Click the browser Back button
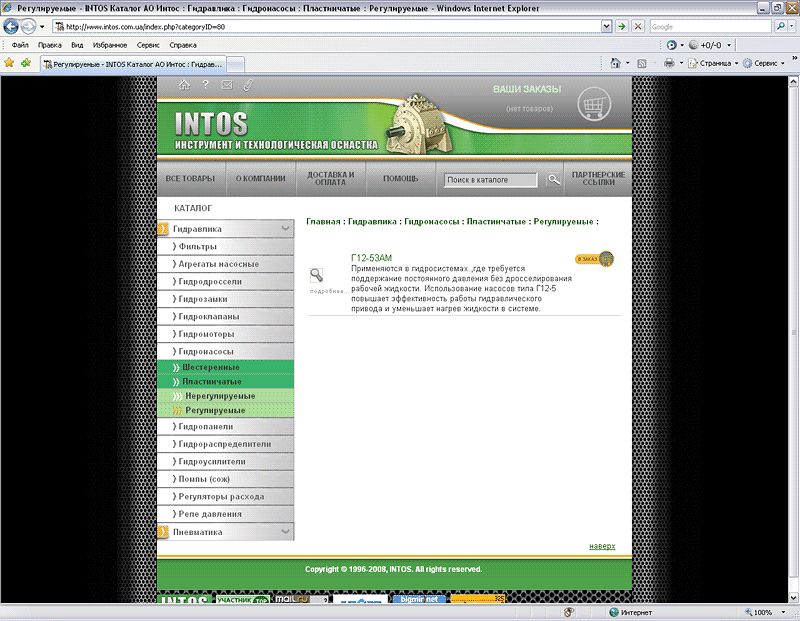This screenshot has width=800, height=621. tap(14, 26)
